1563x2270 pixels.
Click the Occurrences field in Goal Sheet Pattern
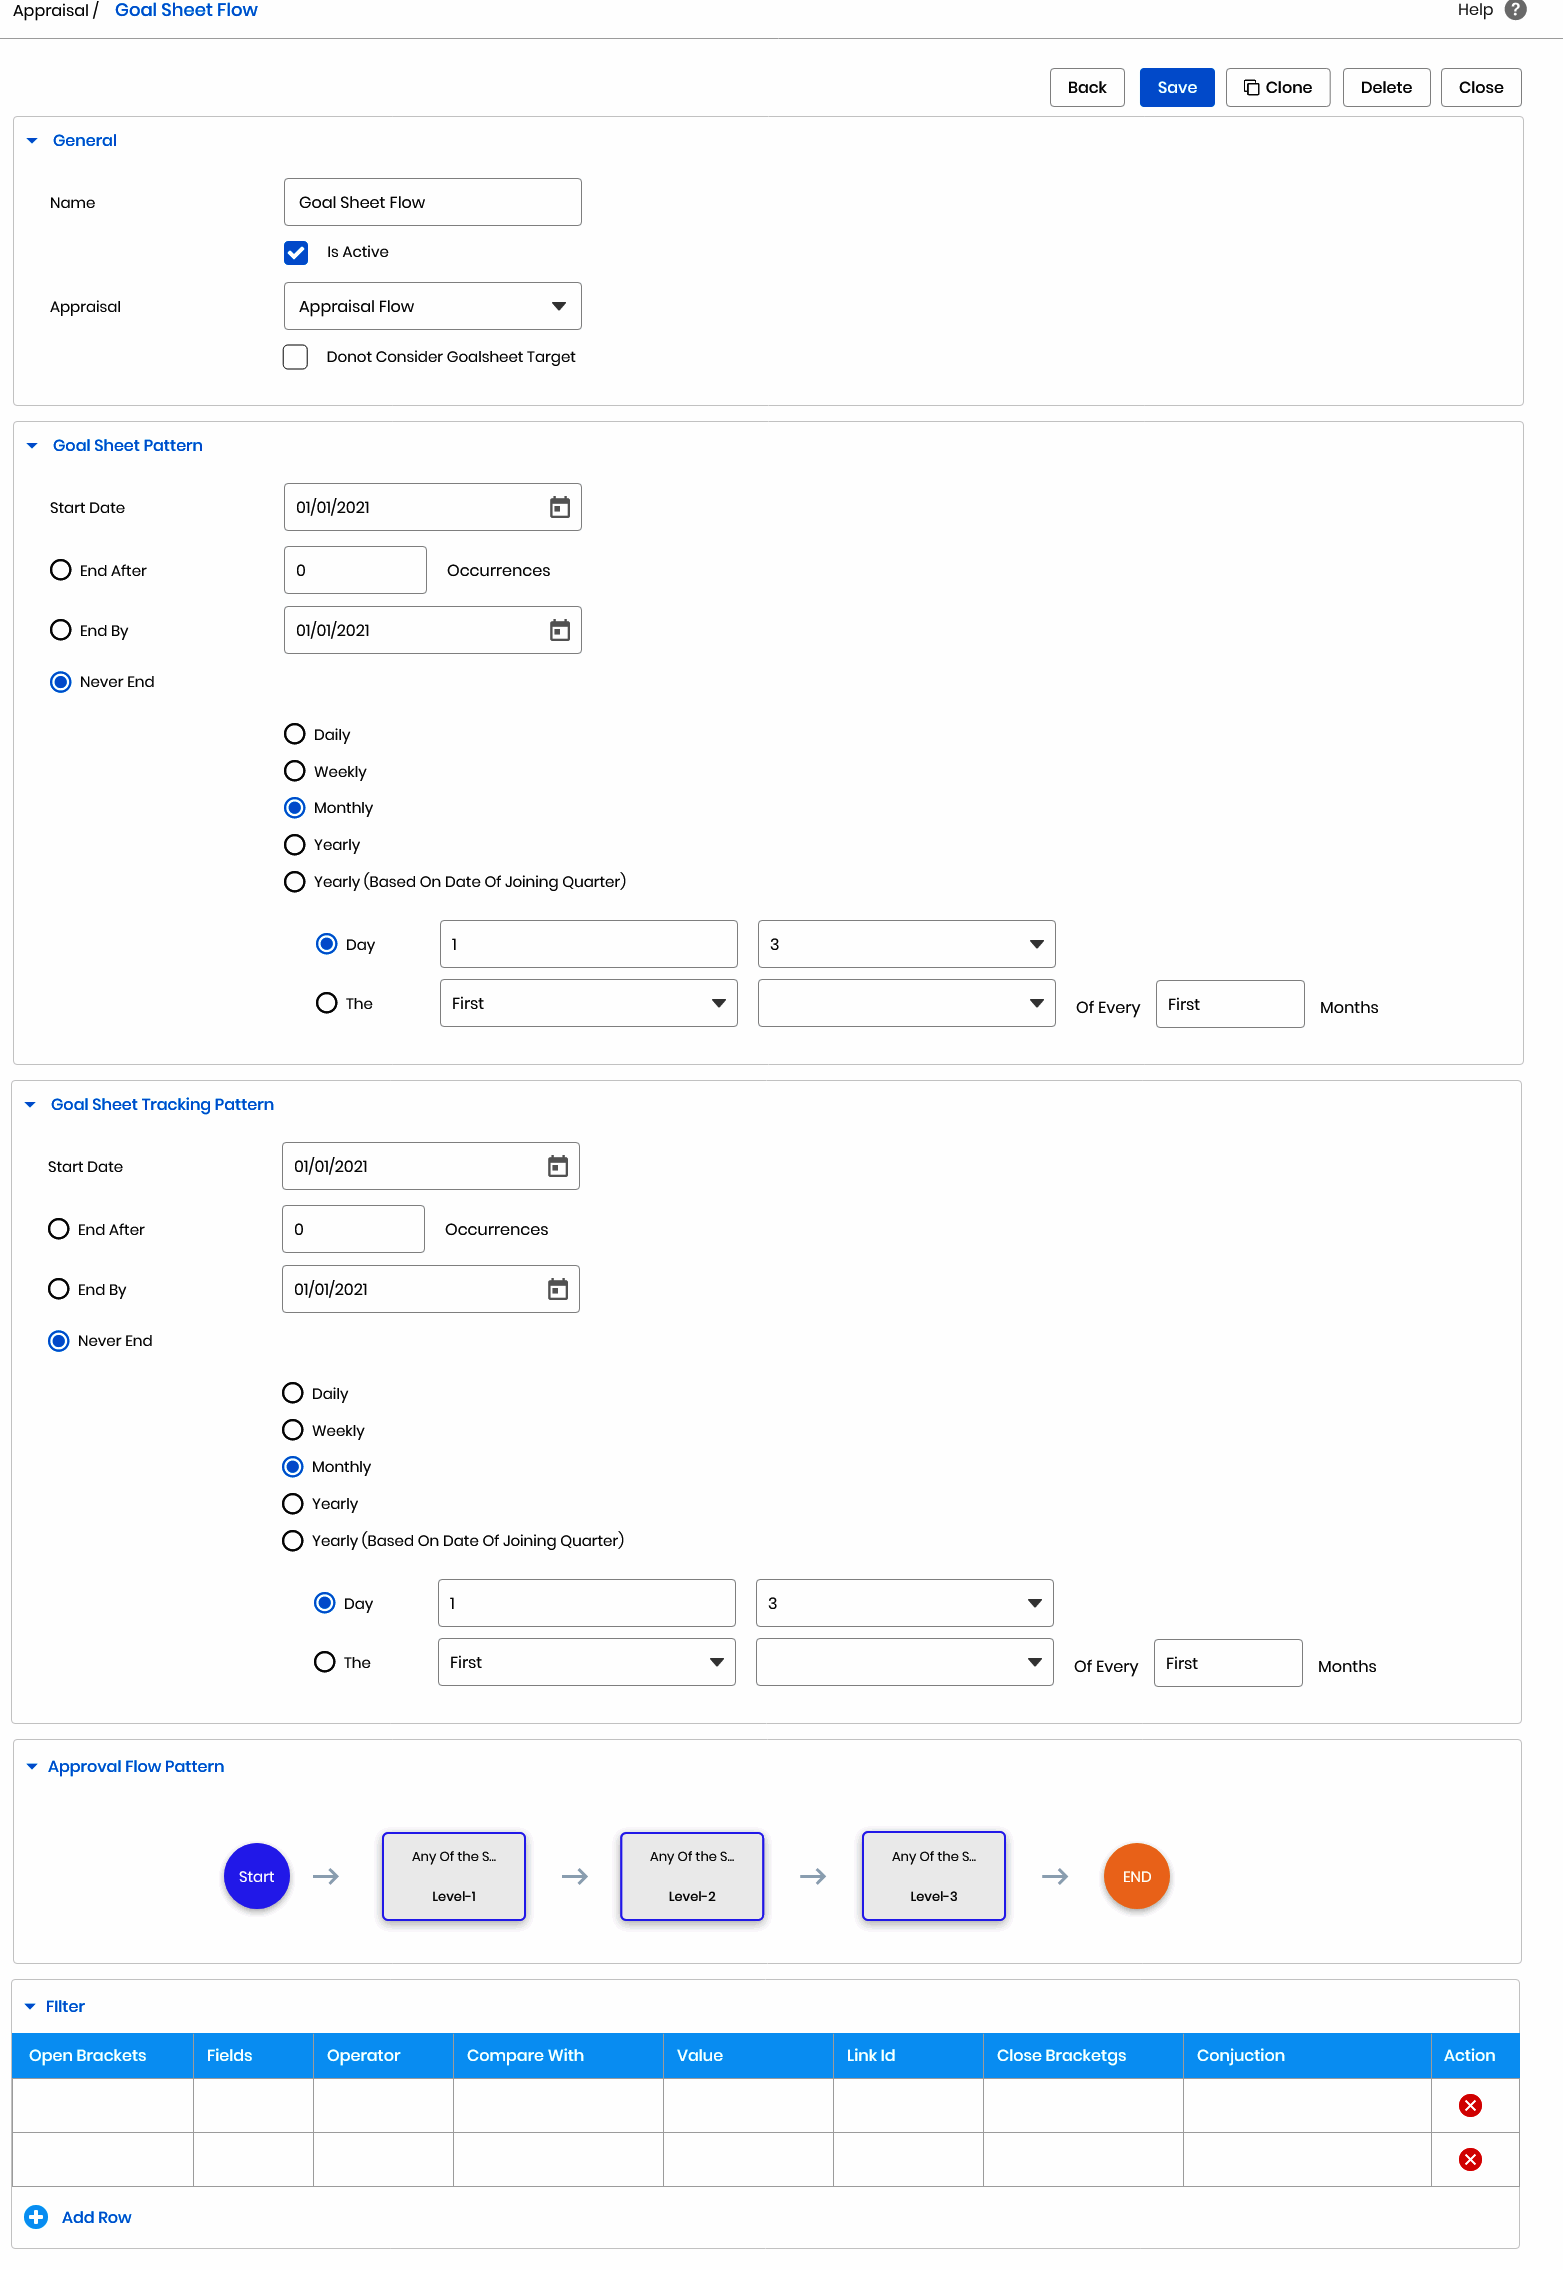pyautogui.click(x=355, y=570)
